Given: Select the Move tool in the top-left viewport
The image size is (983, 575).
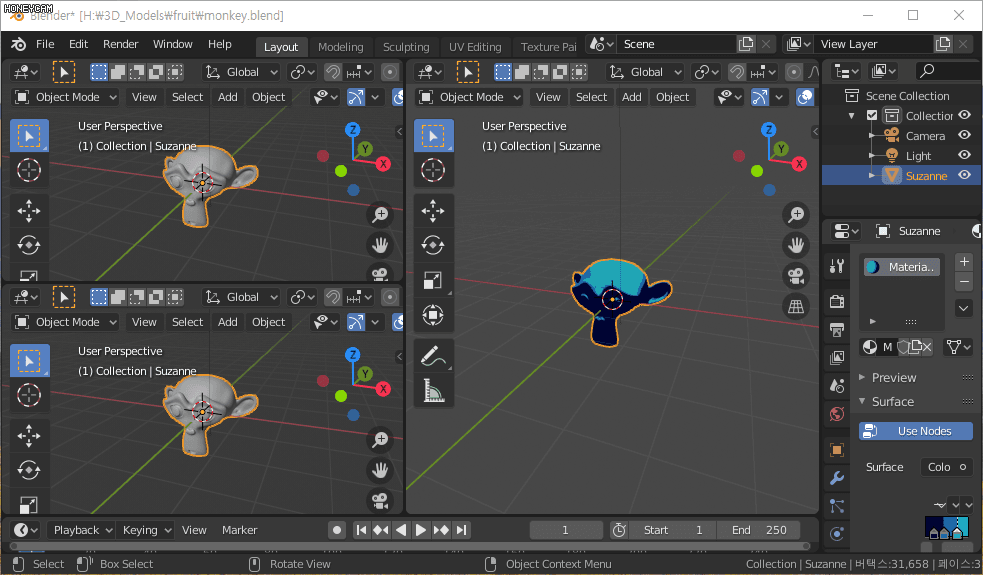Looking at the screenshot, I should (29, 211).
